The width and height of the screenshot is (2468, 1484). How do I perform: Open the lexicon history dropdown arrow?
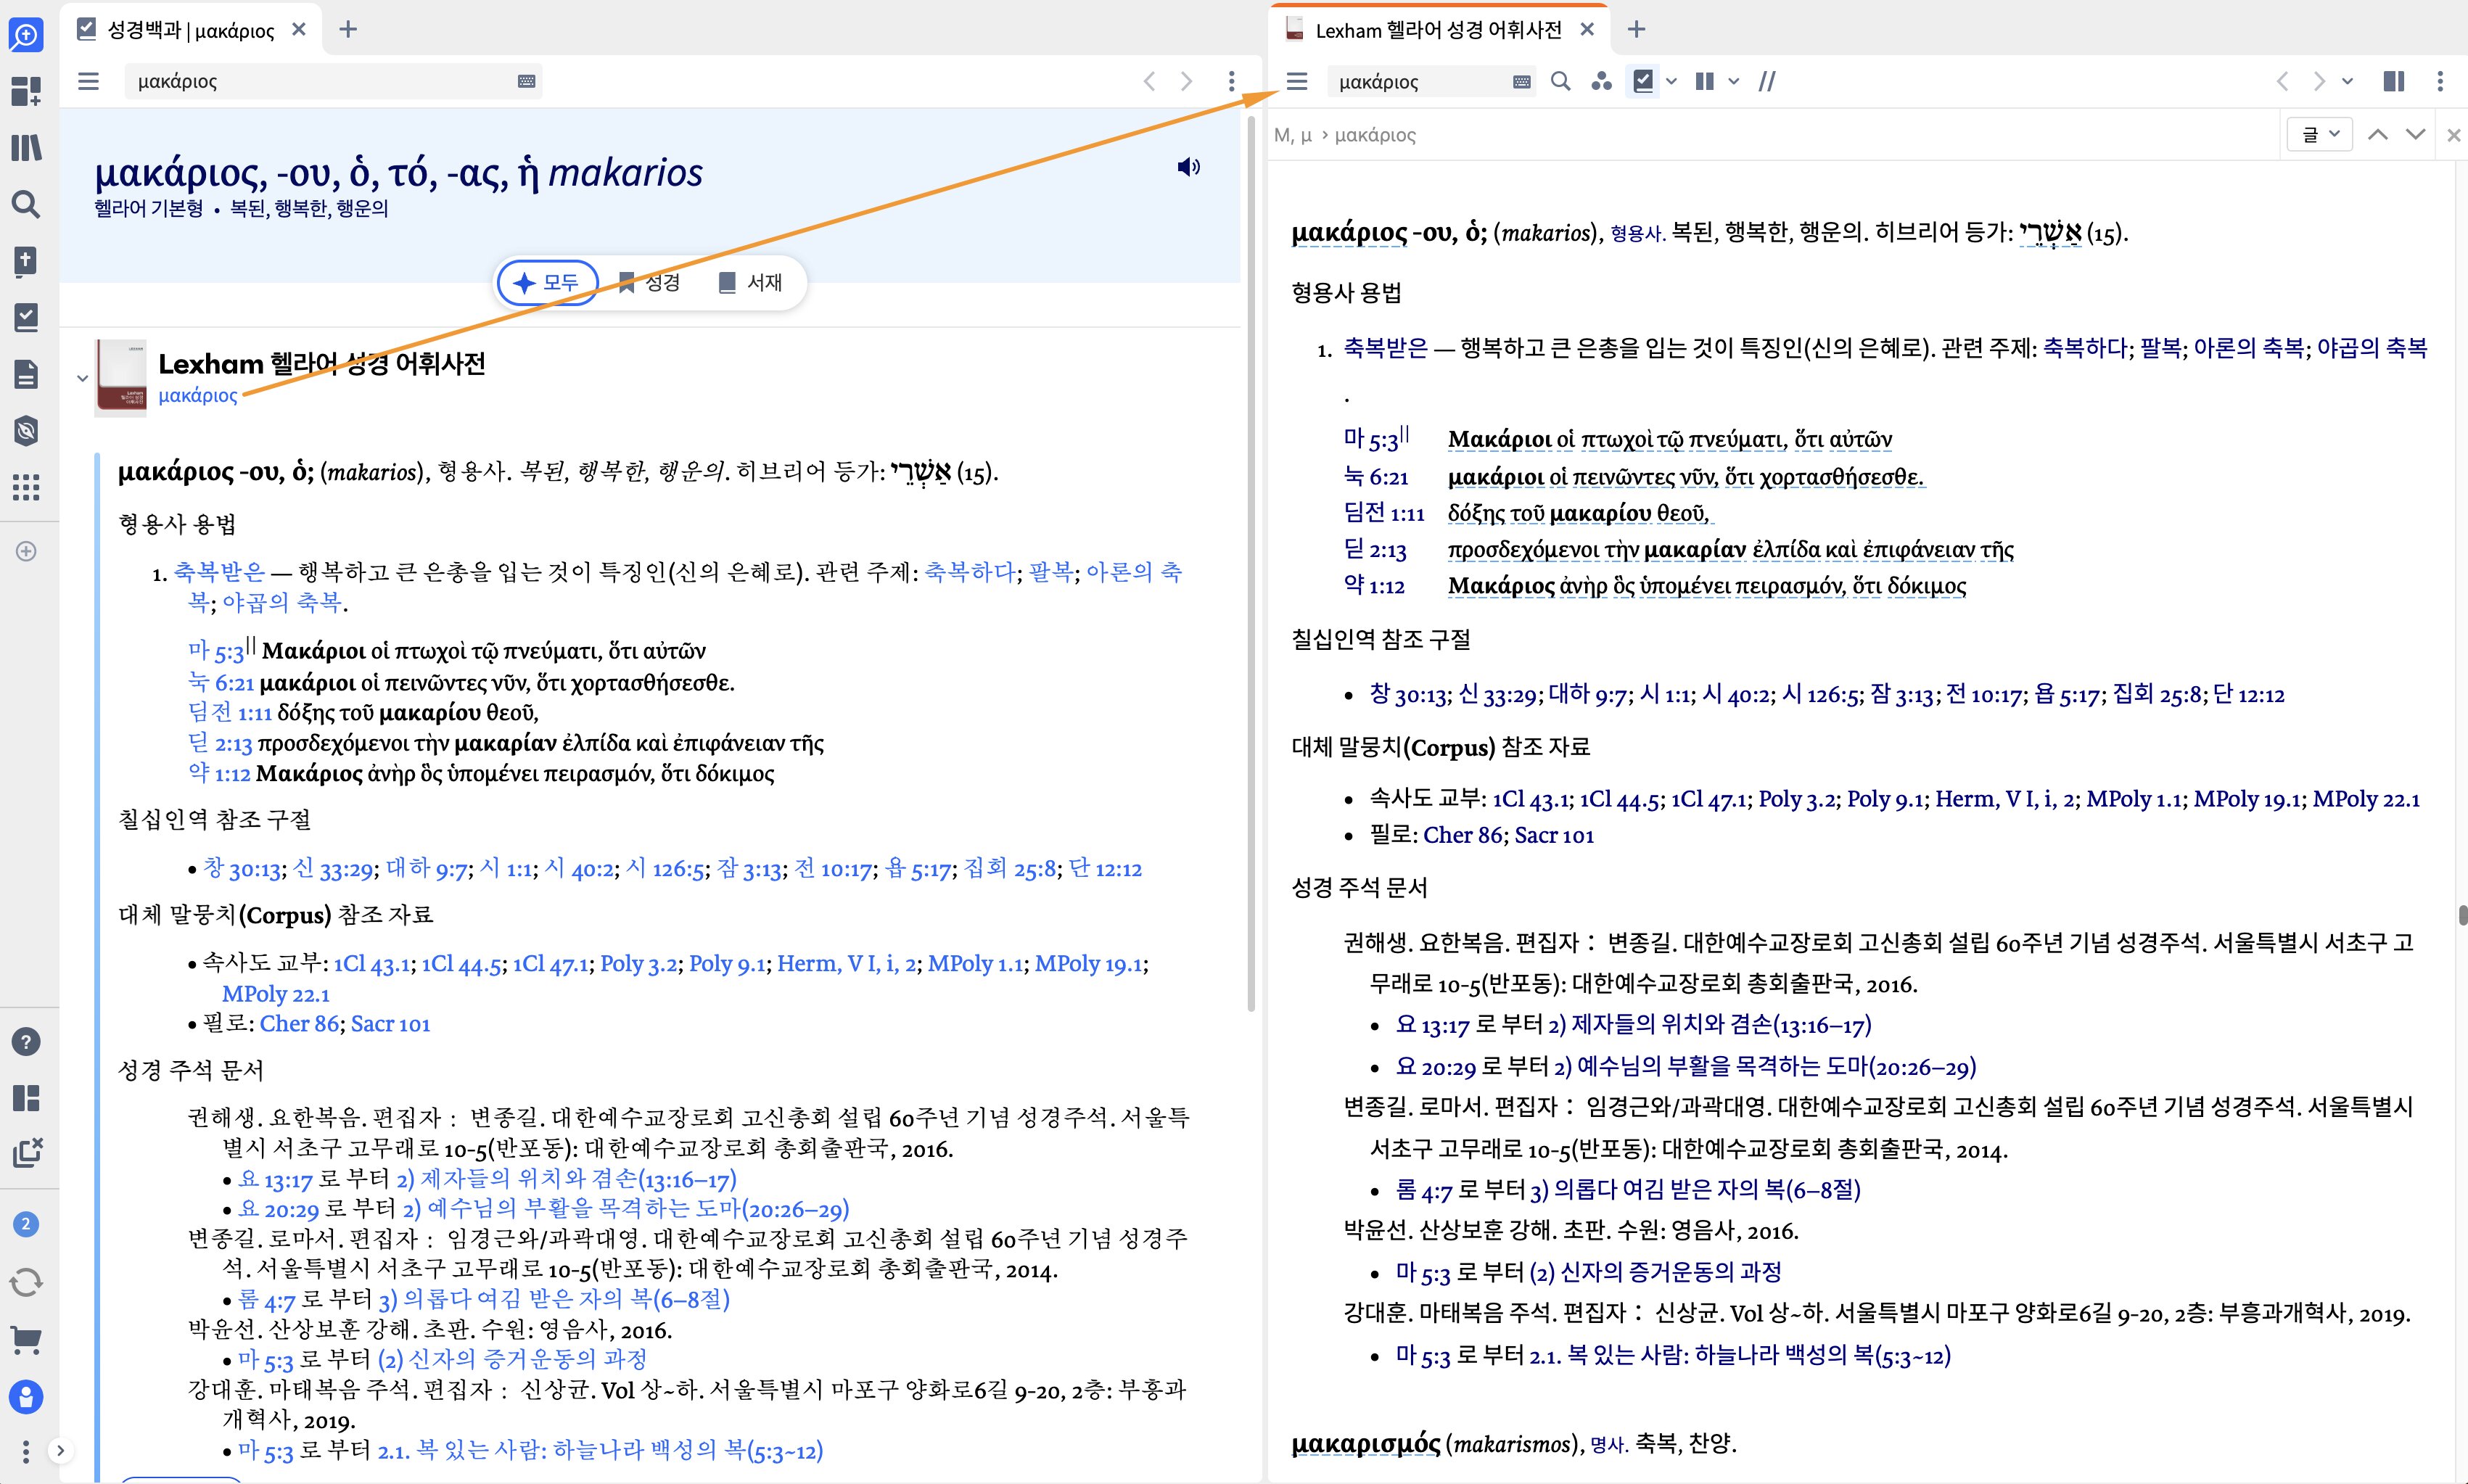point(2348,82)
